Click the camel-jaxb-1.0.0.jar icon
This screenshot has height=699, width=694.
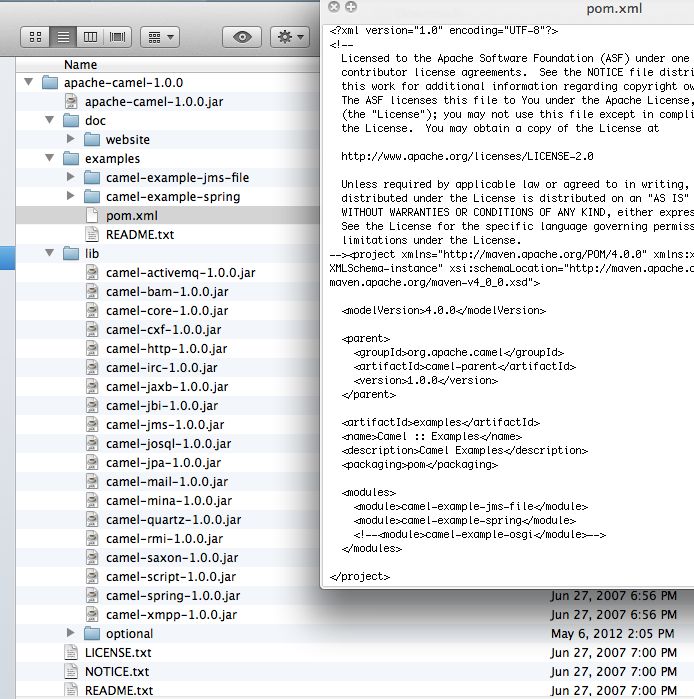[x=92, y=387]
